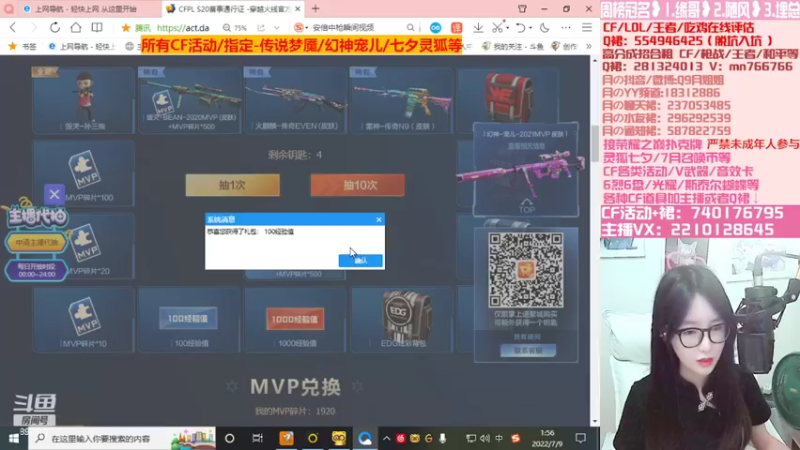Click the 联系客服 contact service button
This screenshot has height=450, width=800.
pos(528,351)
